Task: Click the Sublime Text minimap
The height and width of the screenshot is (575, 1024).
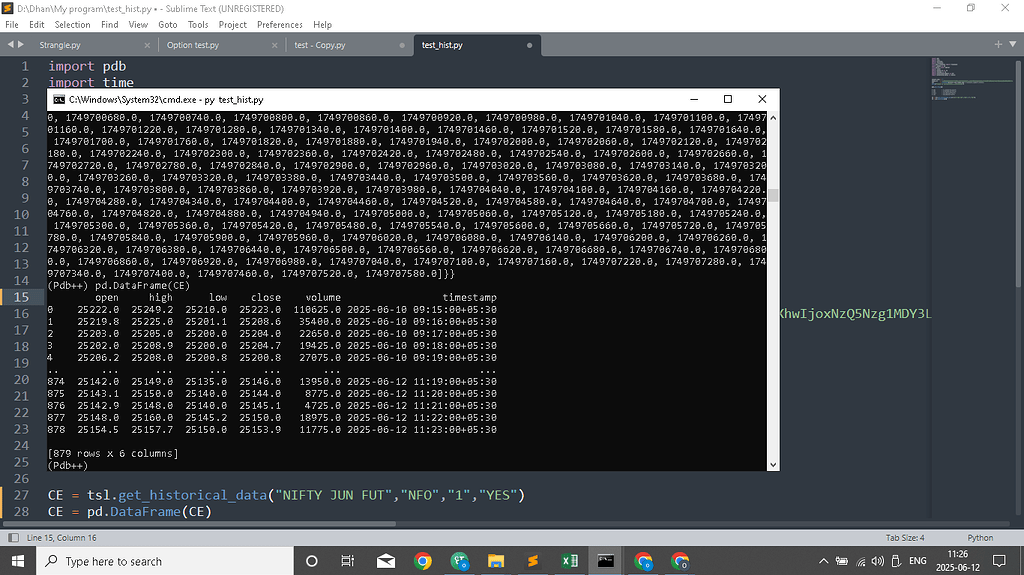Action: (972, 78)
